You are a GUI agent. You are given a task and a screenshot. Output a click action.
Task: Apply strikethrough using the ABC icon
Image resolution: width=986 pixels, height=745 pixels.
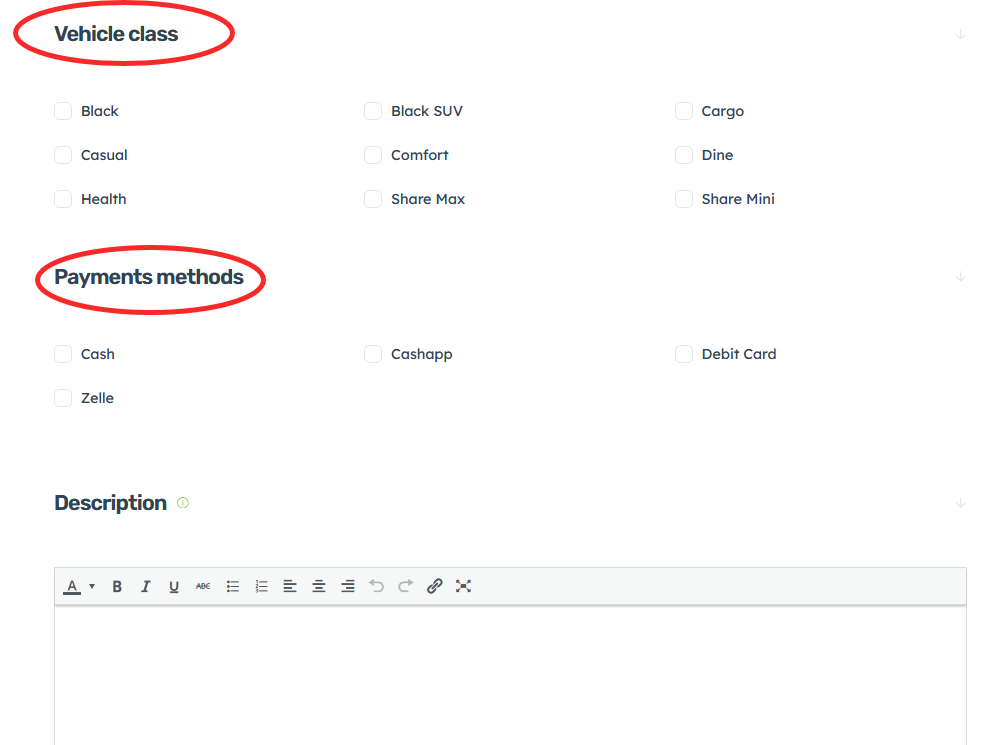tap(203, 587)
